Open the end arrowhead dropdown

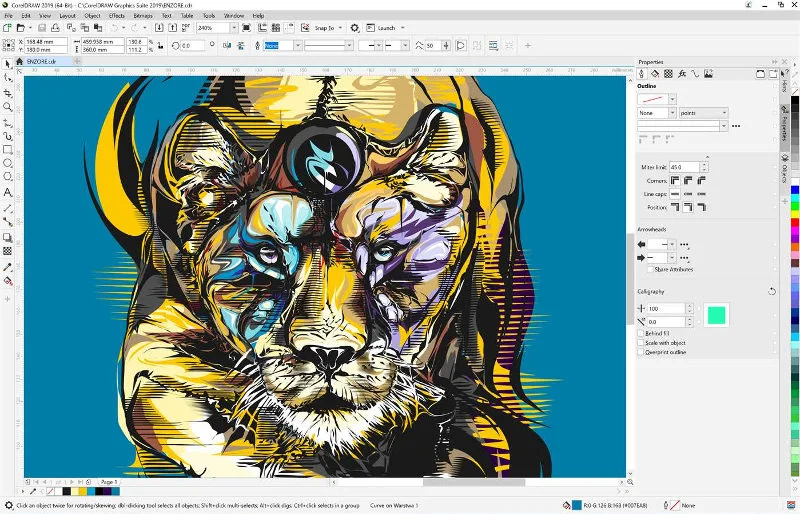[x=672, y=258]
